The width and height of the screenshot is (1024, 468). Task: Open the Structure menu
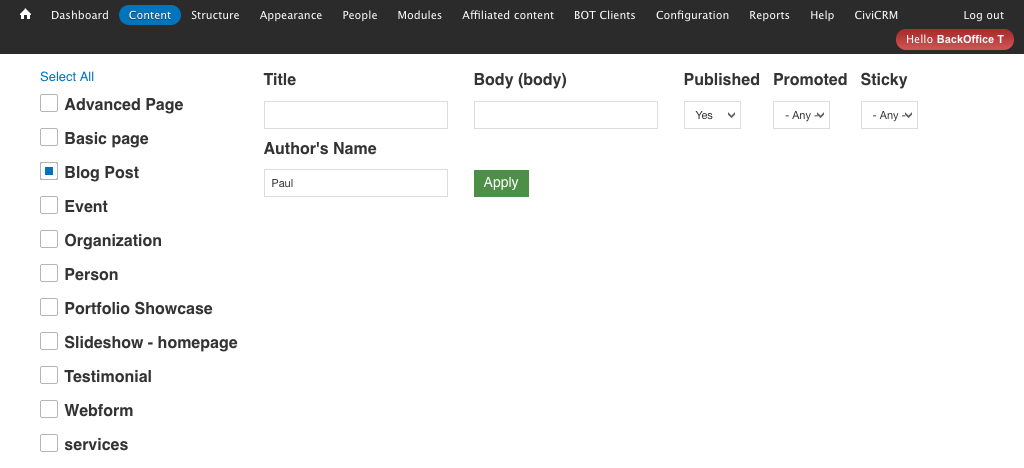215,15
